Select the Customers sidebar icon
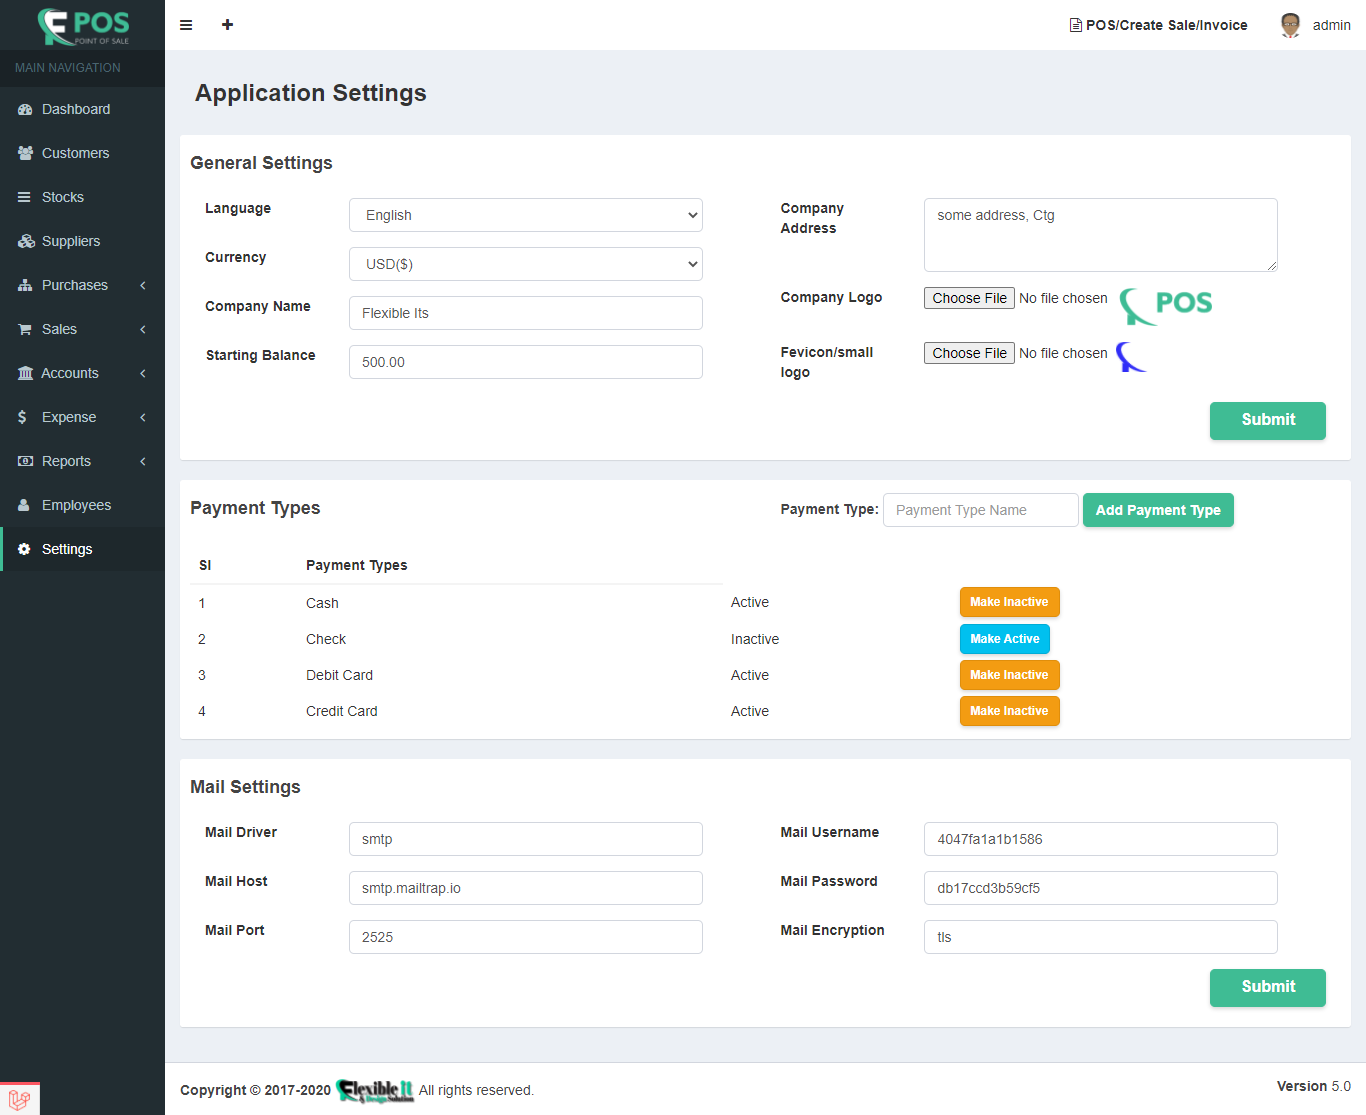The image size is (1366, 1115). [x=25, y=153]
